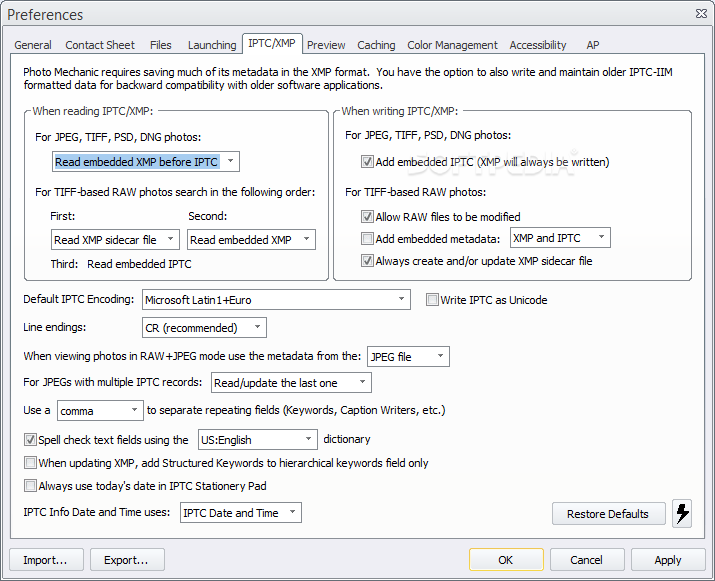This screenshot has width=715, height=581.
Task: Click the 'For TIFF-based RAW photos:' label
Action: click(x=415, y=192)
